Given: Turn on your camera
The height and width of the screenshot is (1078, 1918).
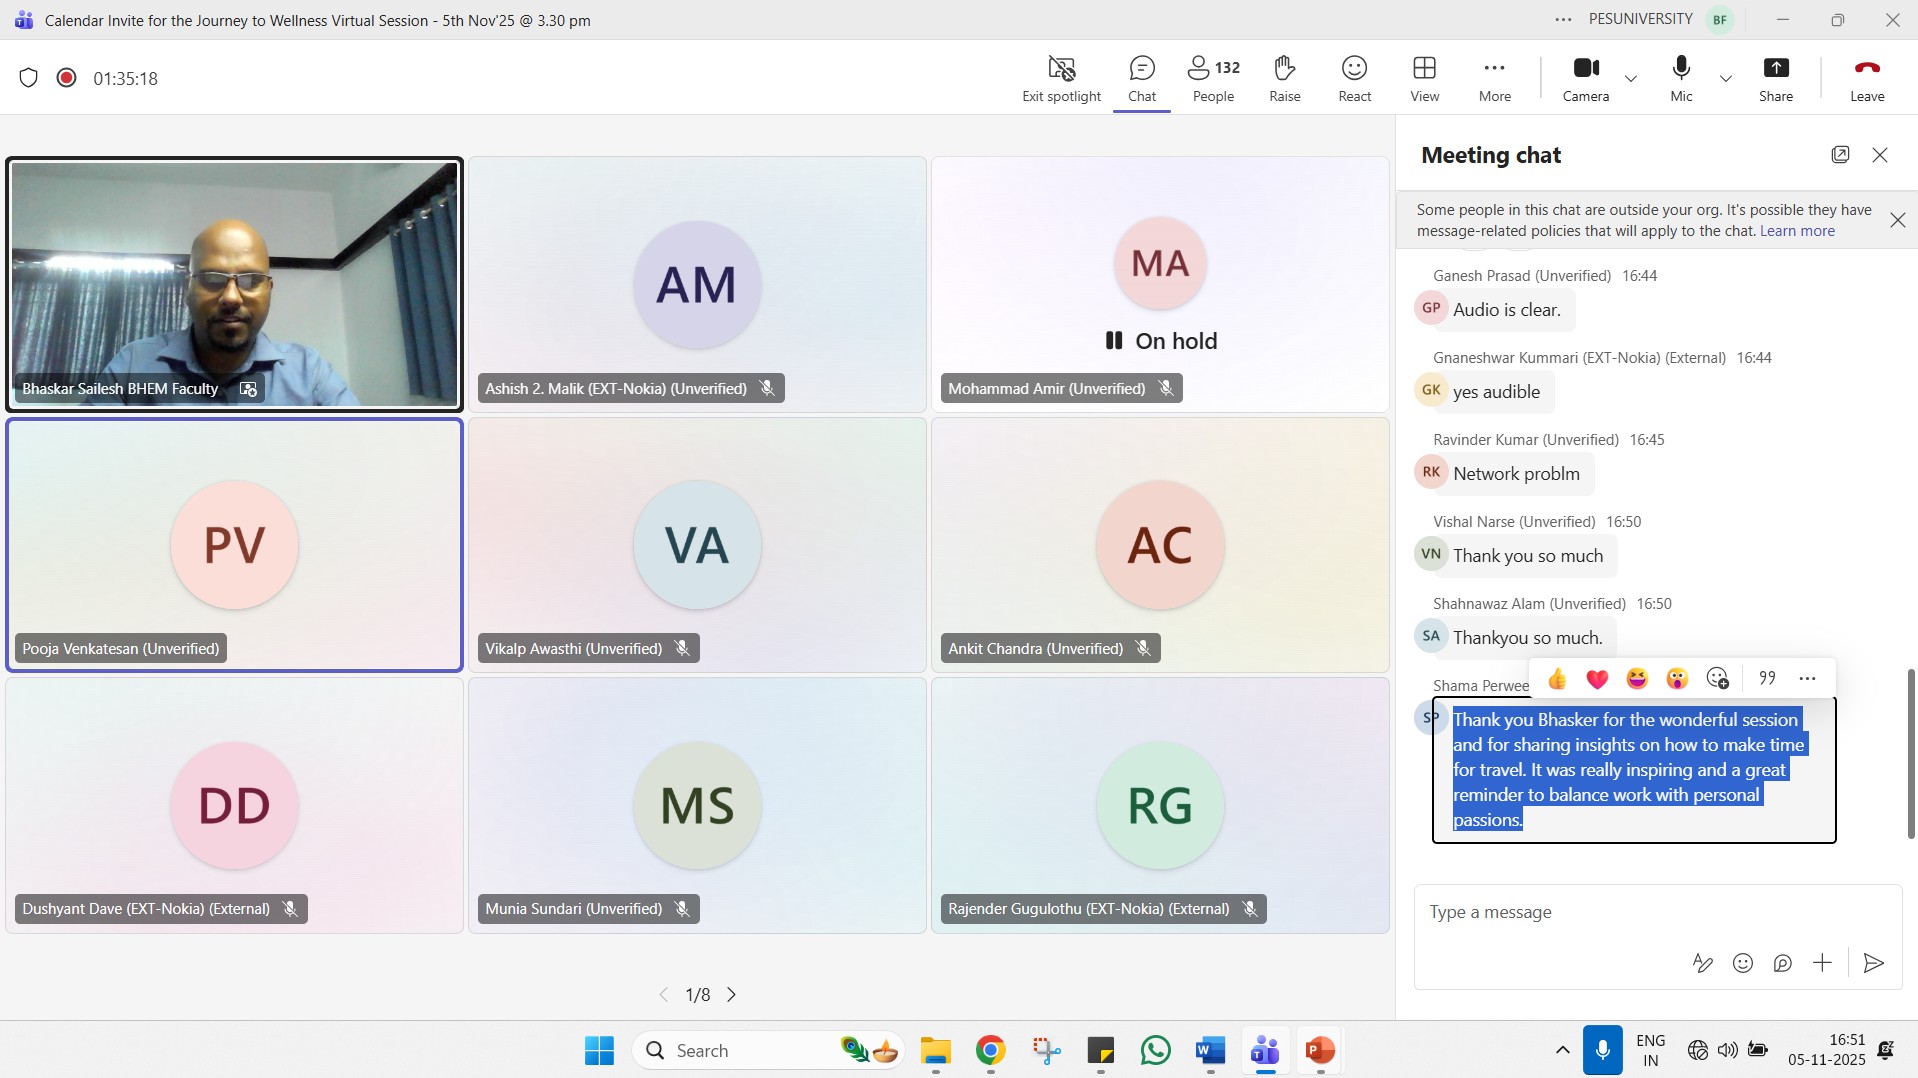Looking at the screenshot, I should click(x=1585, y=78).
